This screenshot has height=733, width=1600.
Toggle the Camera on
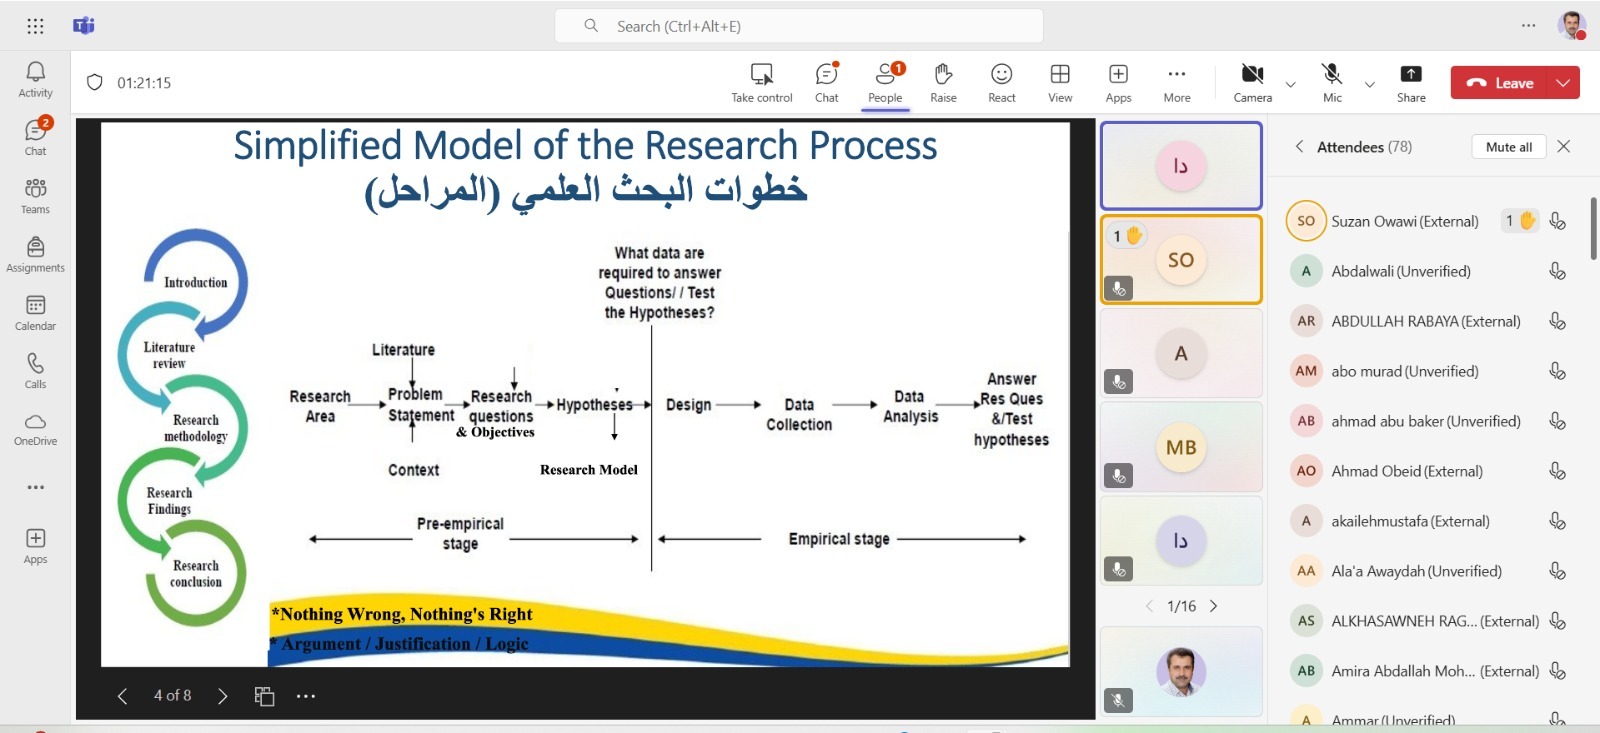(1252, 82)
